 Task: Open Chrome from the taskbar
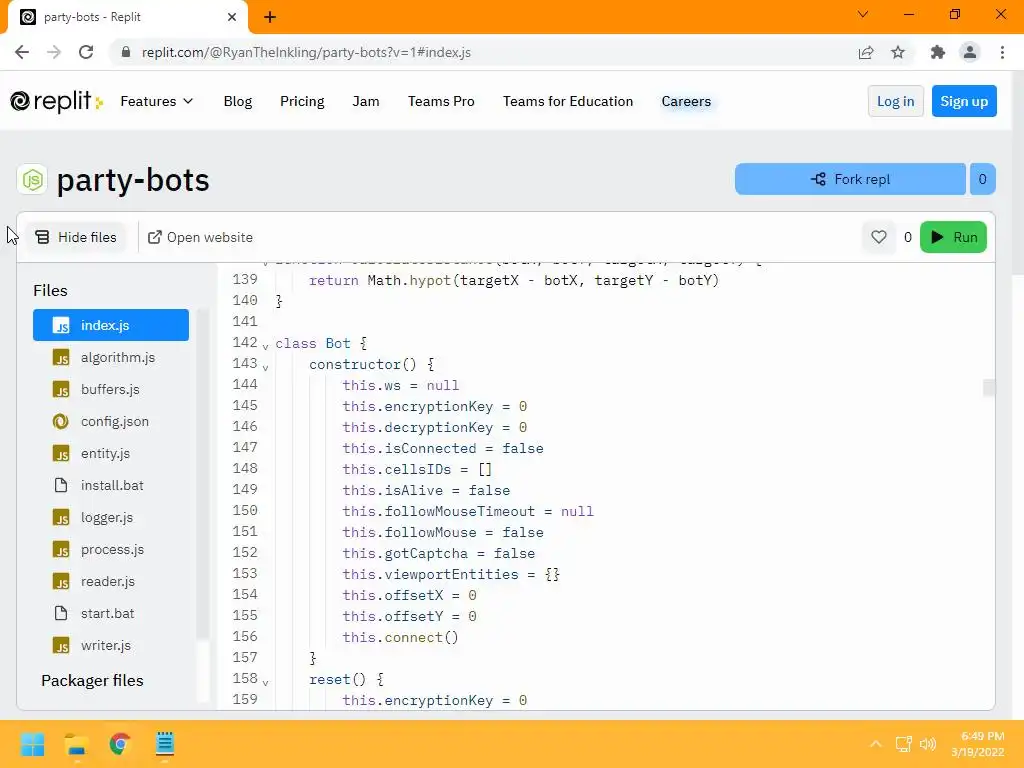coord(120,744)
